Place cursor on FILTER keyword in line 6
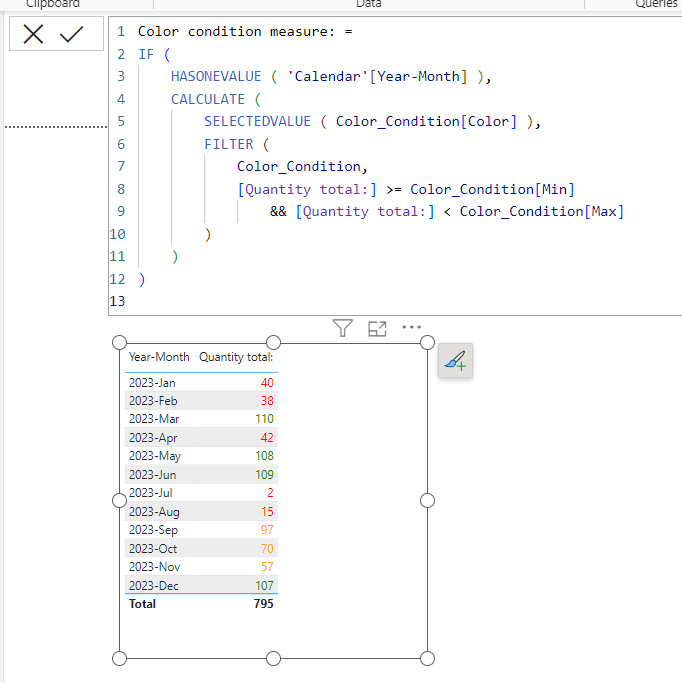This screenshot has height=683, width=682. pyautogui.click(x=229, y=144)
